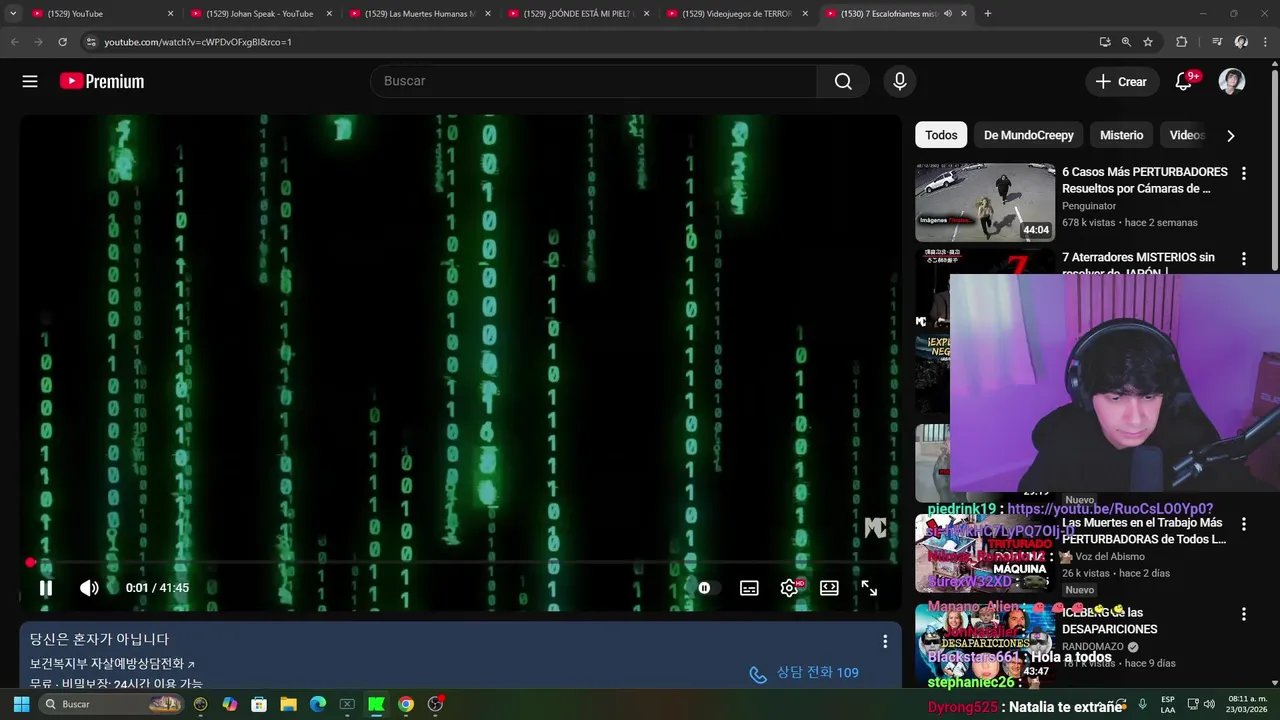This screenshot has width=1280, height=720.
Task: Go to YouTube Premium home logo
Action: click(x=102, y=82)
